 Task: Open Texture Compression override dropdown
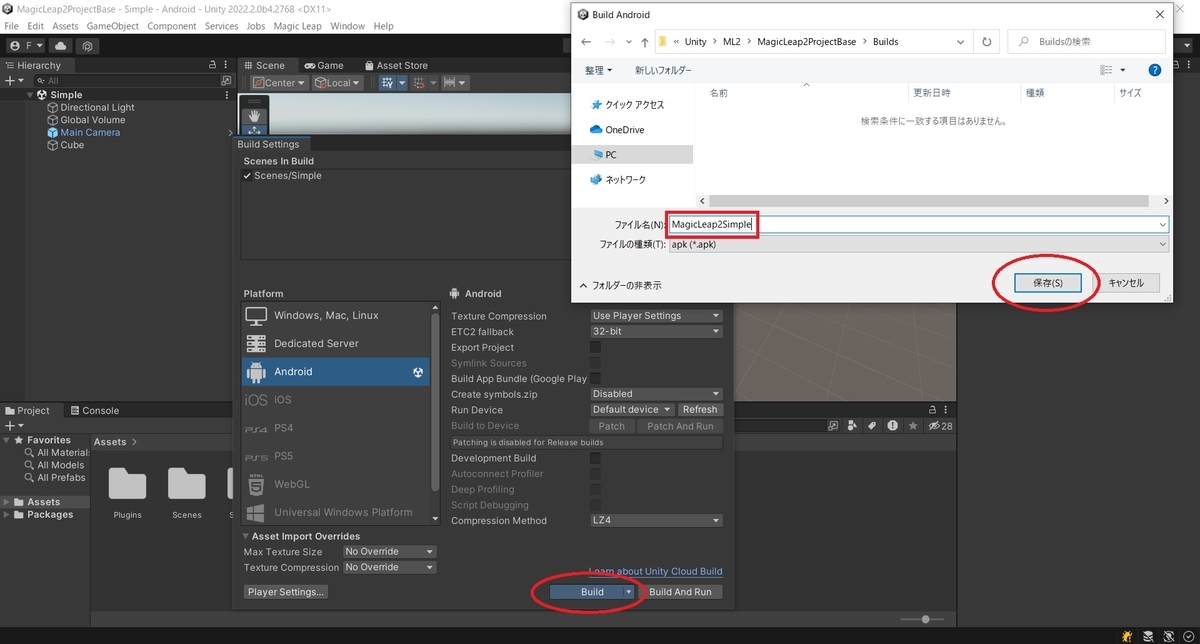tap(389, 568)
